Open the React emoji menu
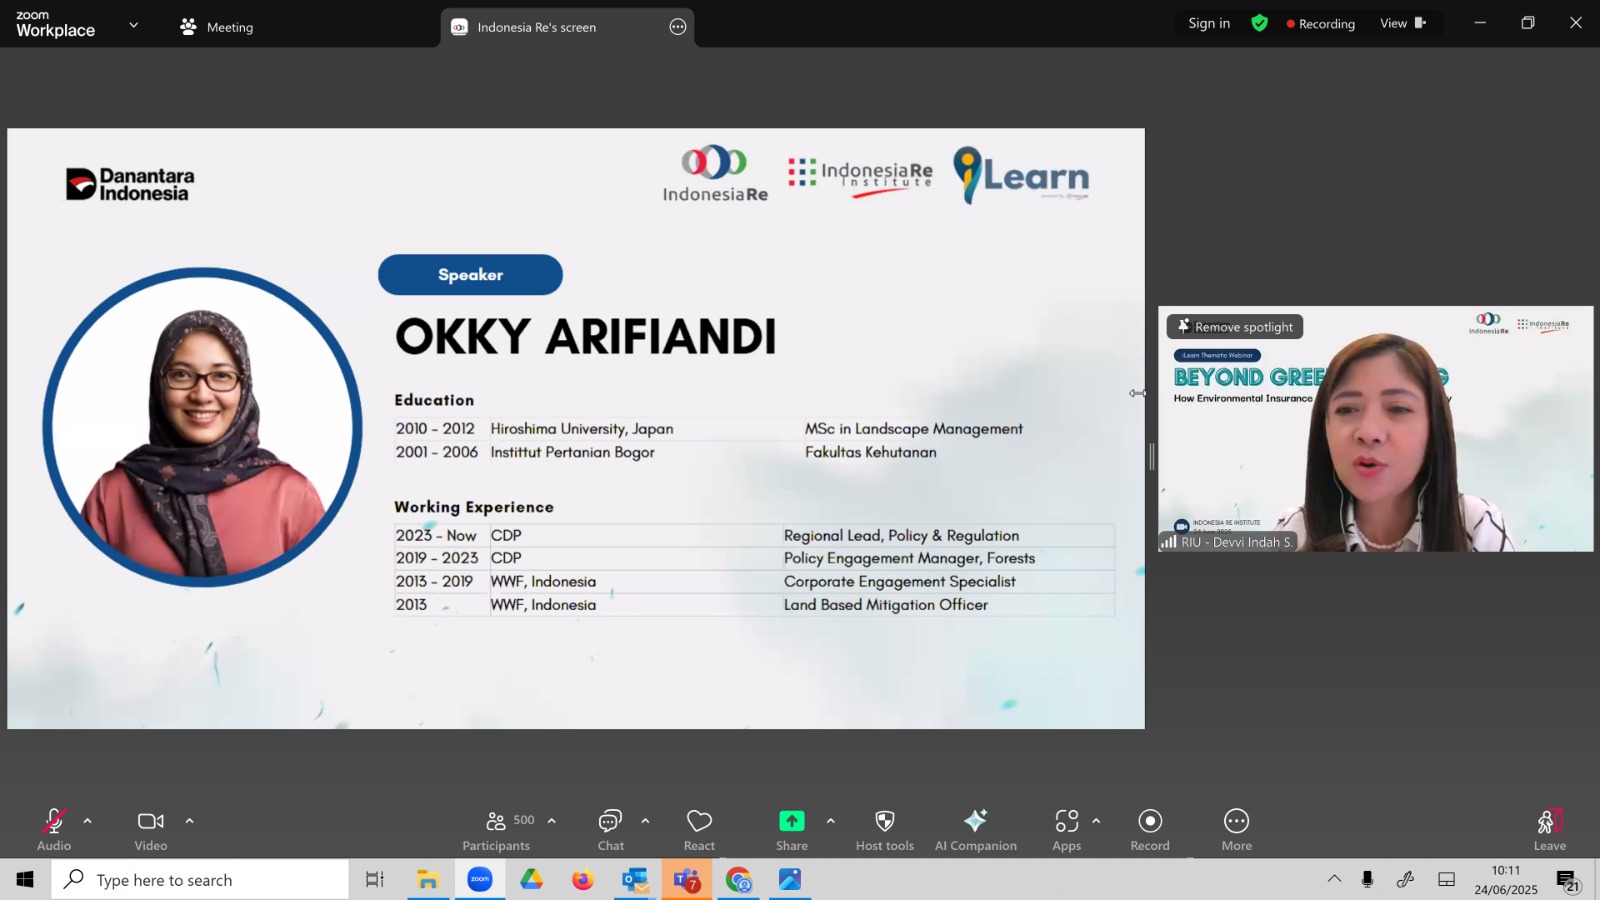 tap(699, 821)
